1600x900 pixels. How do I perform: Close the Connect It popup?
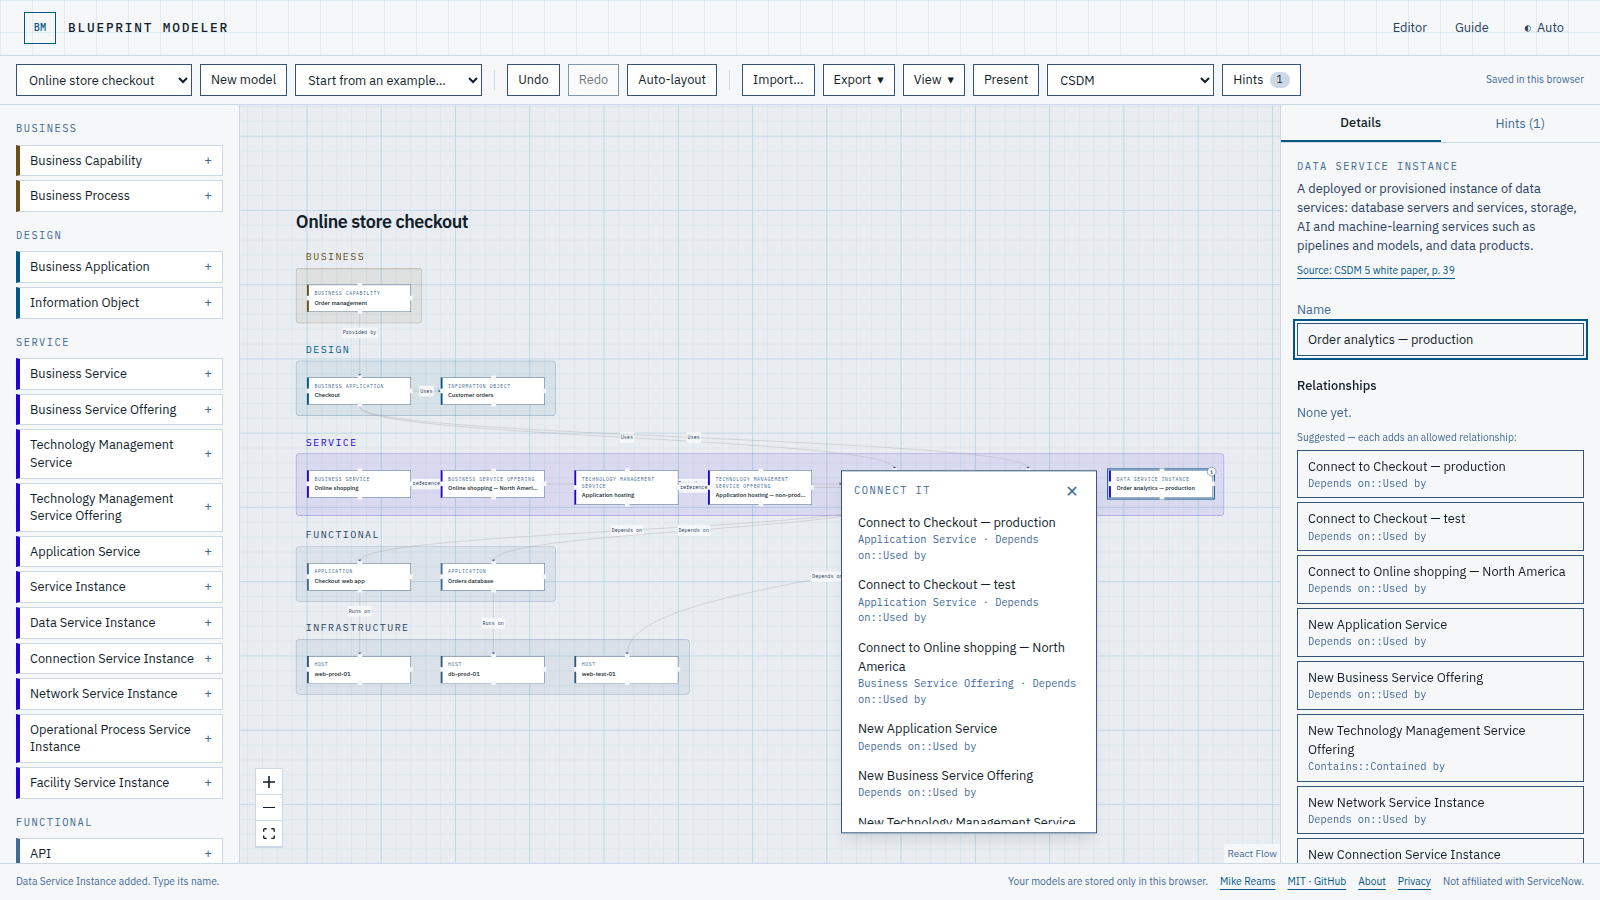pos(1072,491)
